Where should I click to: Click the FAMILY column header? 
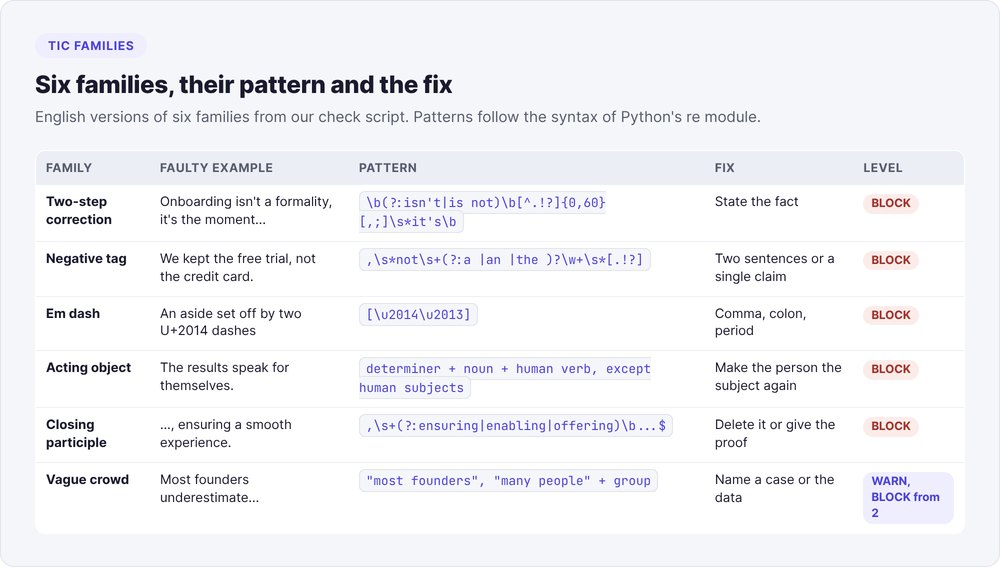tap(69, 168)
